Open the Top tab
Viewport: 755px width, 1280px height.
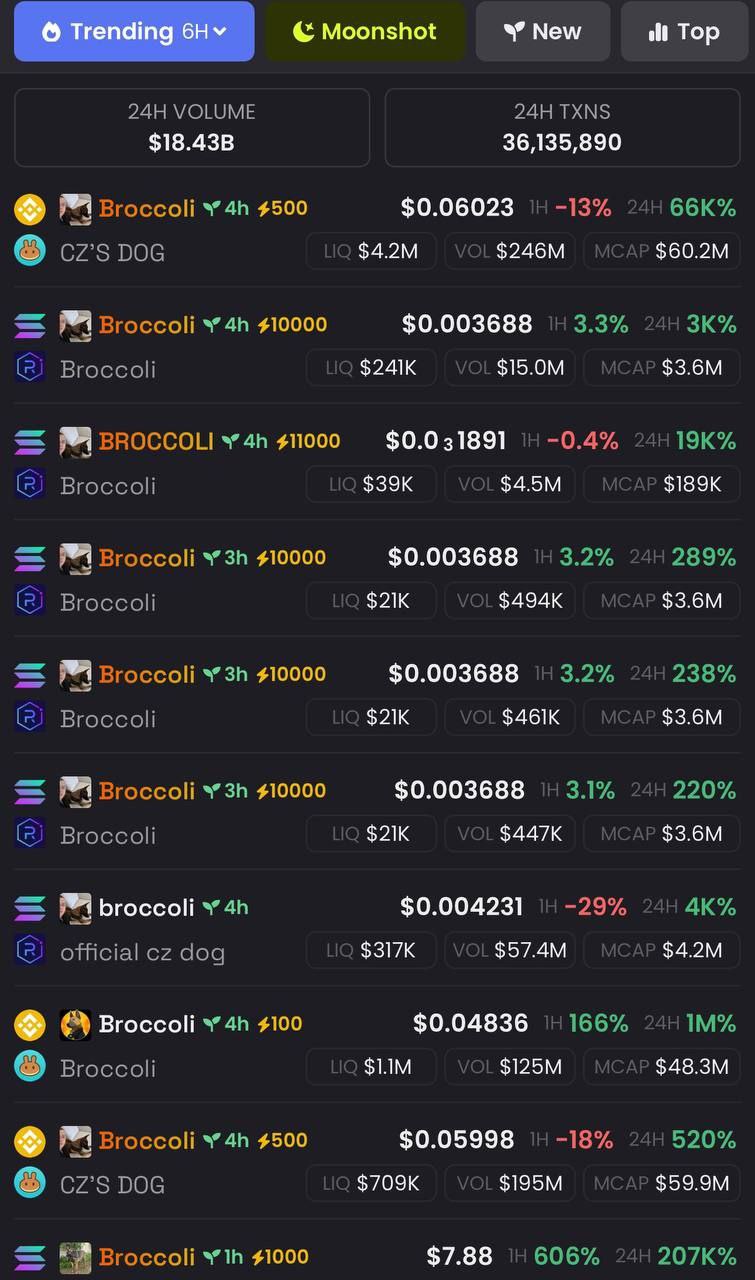684,31
